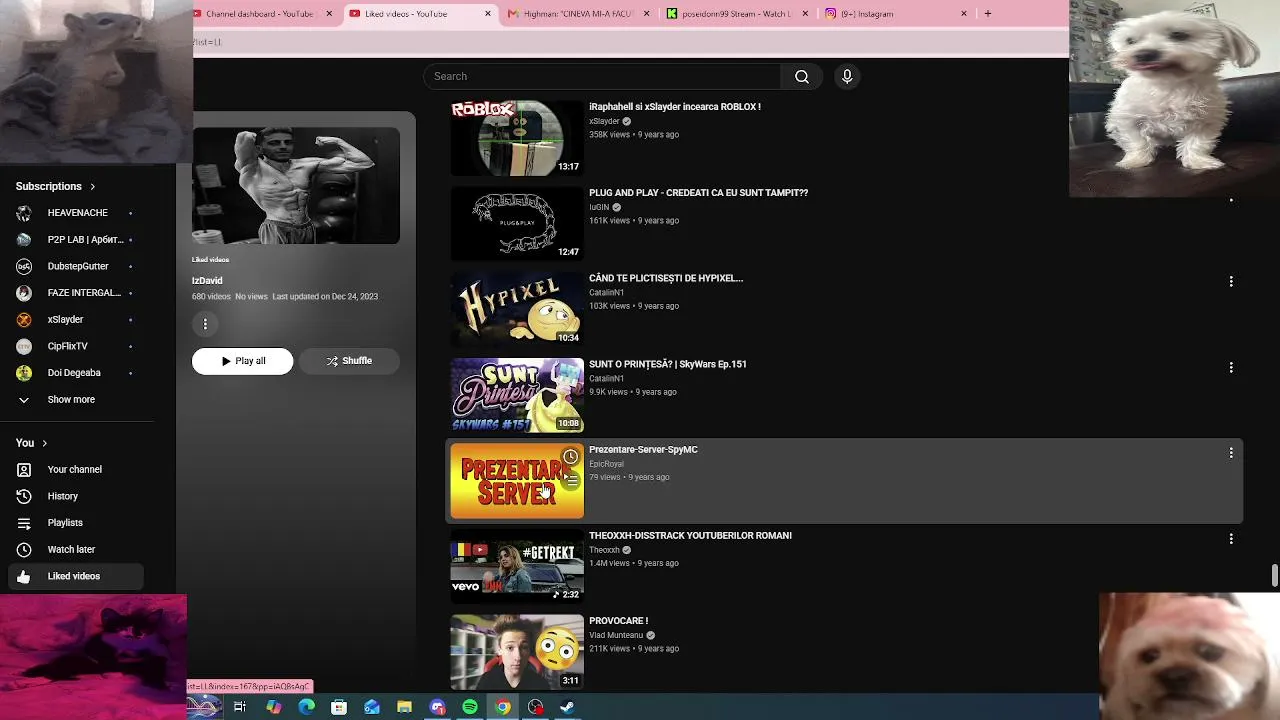Open OBS Studio from the taskbar

tap(535, 707)
